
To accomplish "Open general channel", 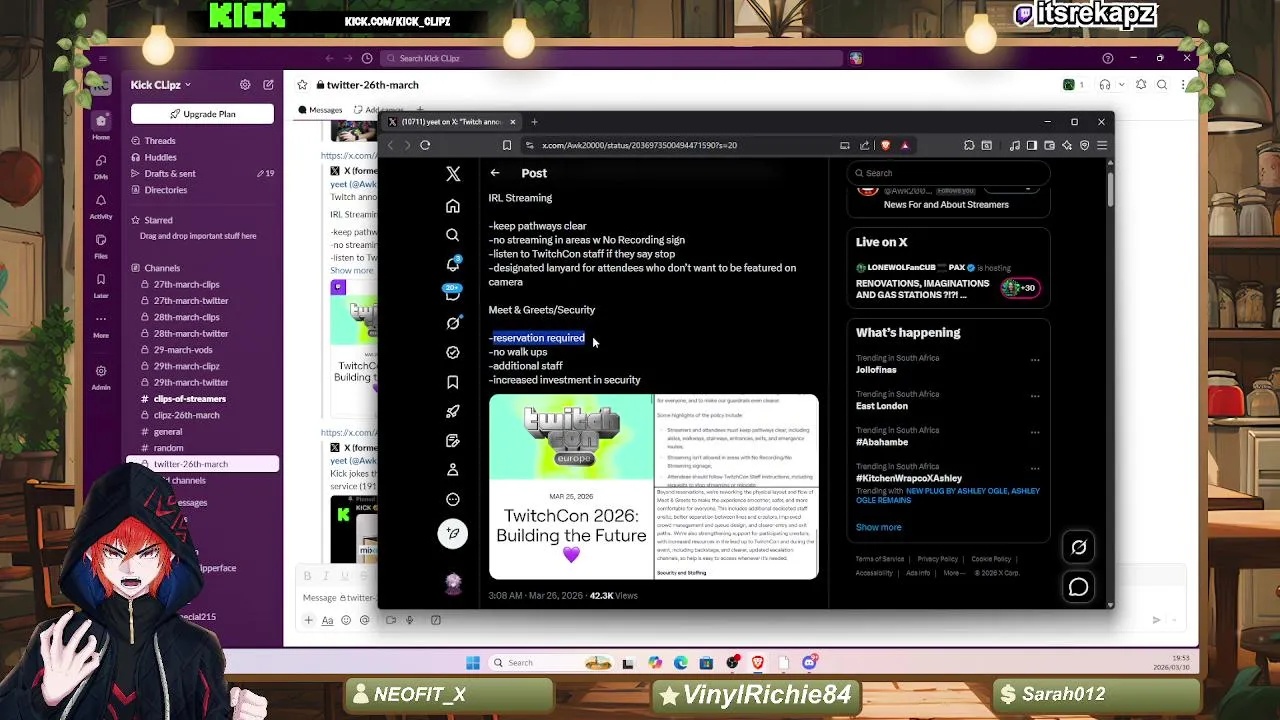I will tap(168, 432).
